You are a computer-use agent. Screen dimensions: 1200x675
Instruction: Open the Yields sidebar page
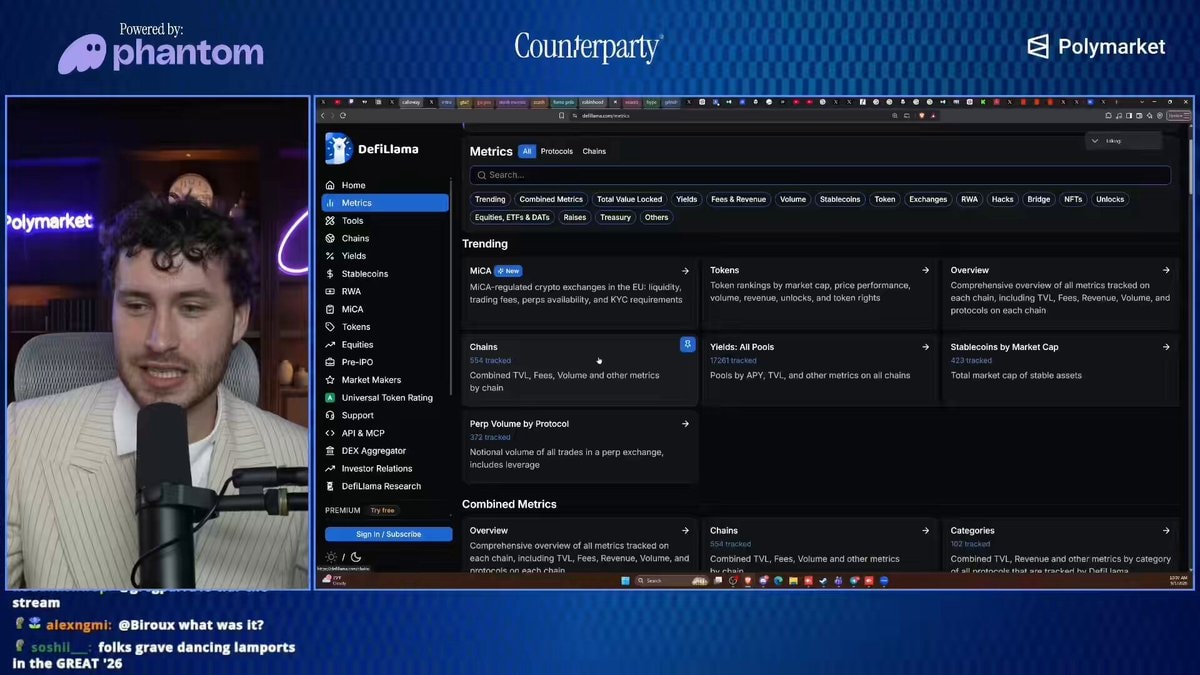(x=384, y=256)
